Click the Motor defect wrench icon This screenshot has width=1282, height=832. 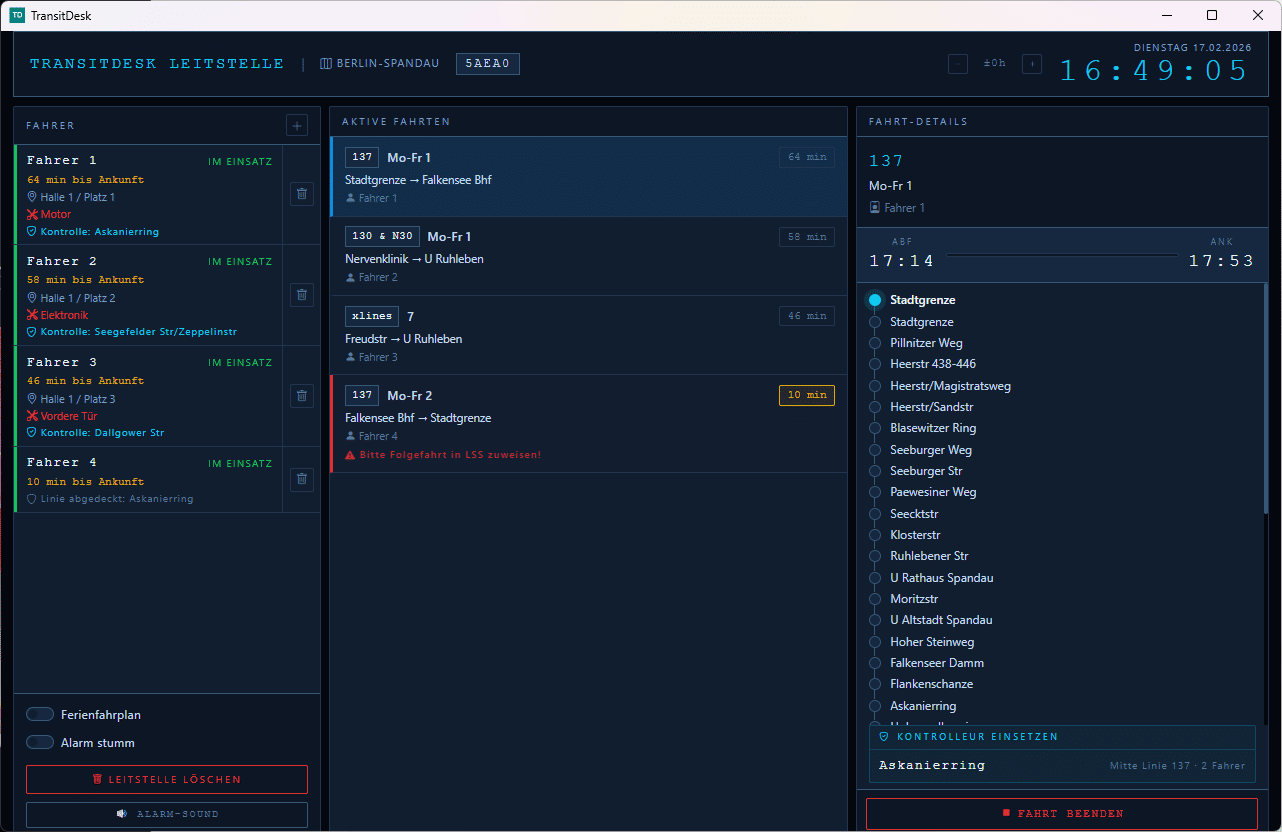point(33,215)
